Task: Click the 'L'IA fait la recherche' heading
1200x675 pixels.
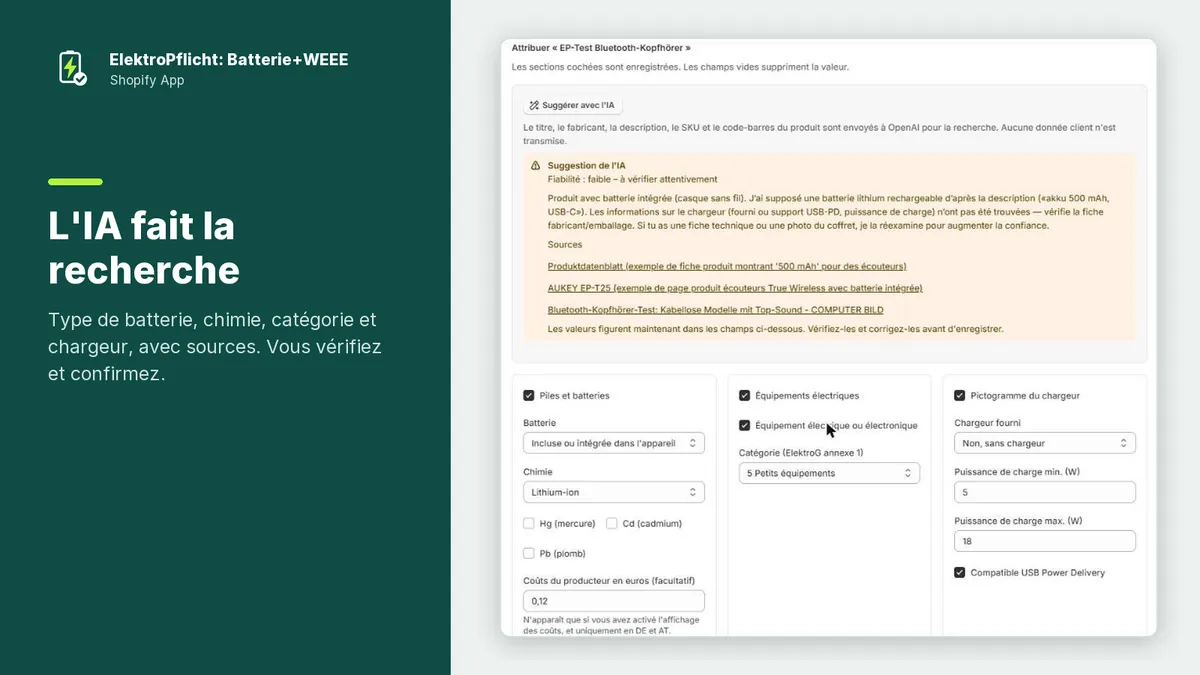Action: 144,248
